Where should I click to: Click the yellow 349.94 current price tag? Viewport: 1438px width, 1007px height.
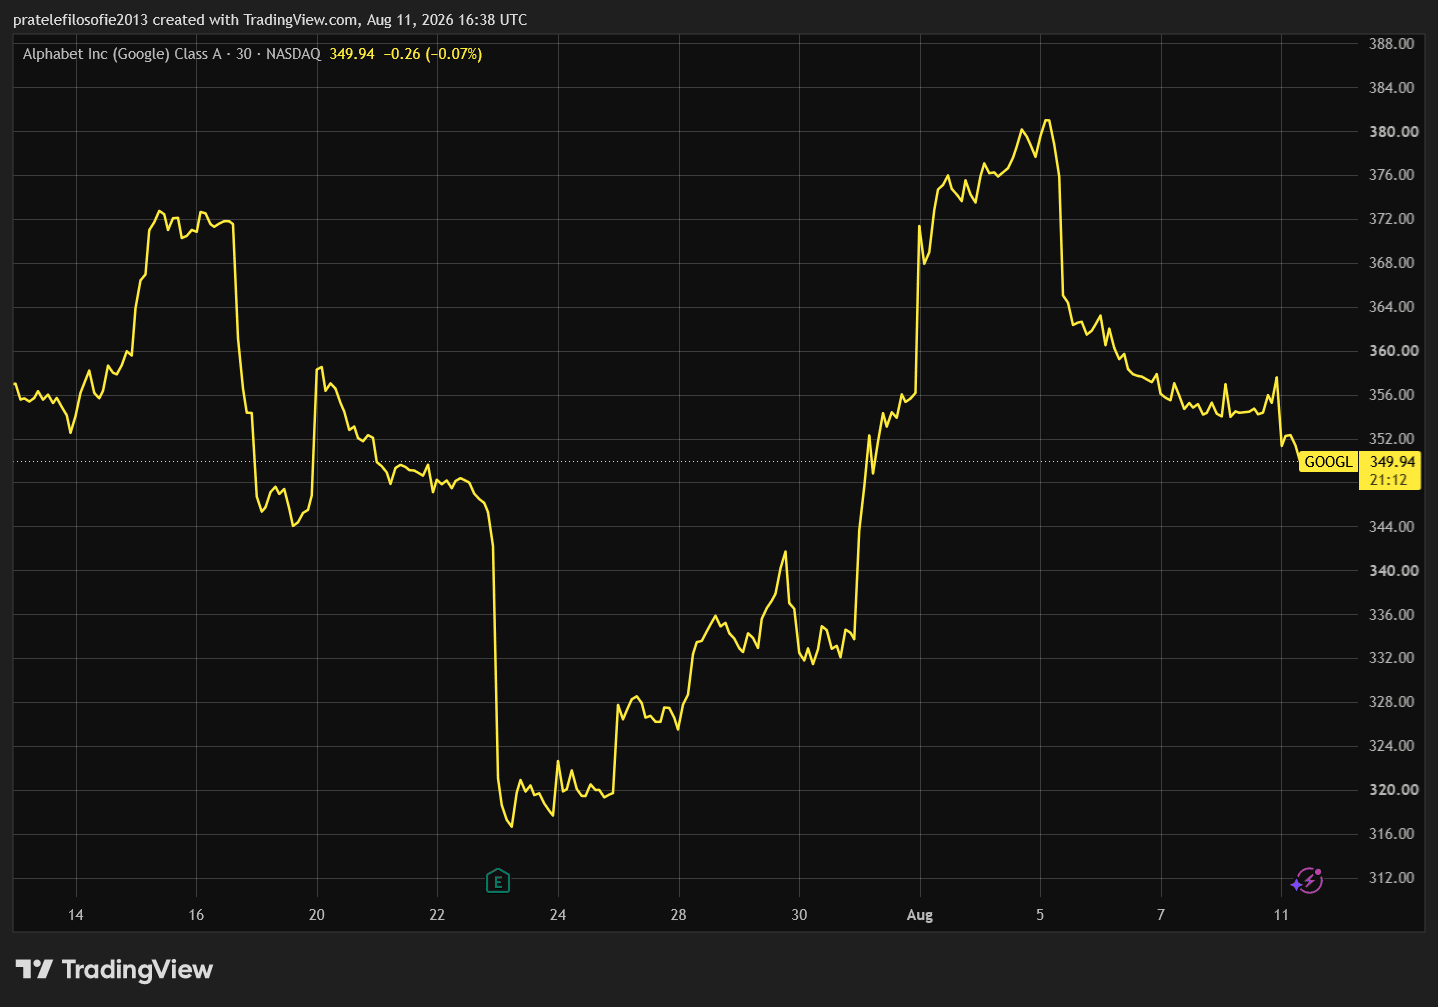[1392, 462]
